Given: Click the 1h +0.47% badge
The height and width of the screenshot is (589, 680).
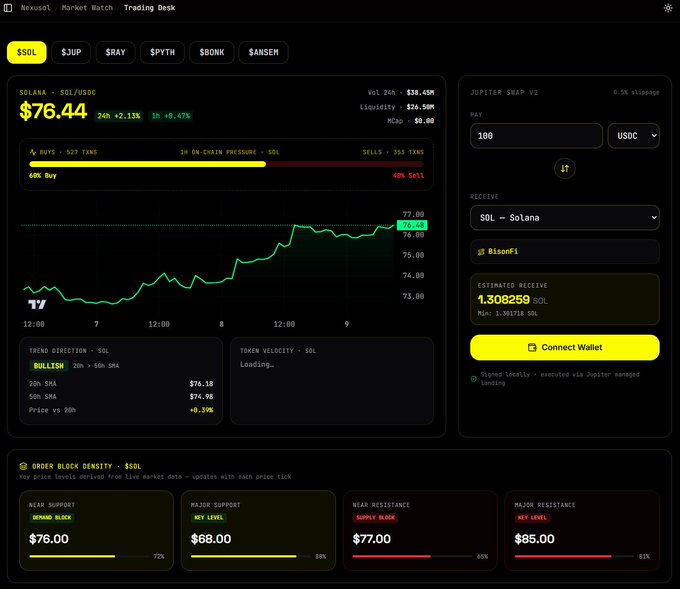Looking at the screenshot, I should tap(170, 116).
